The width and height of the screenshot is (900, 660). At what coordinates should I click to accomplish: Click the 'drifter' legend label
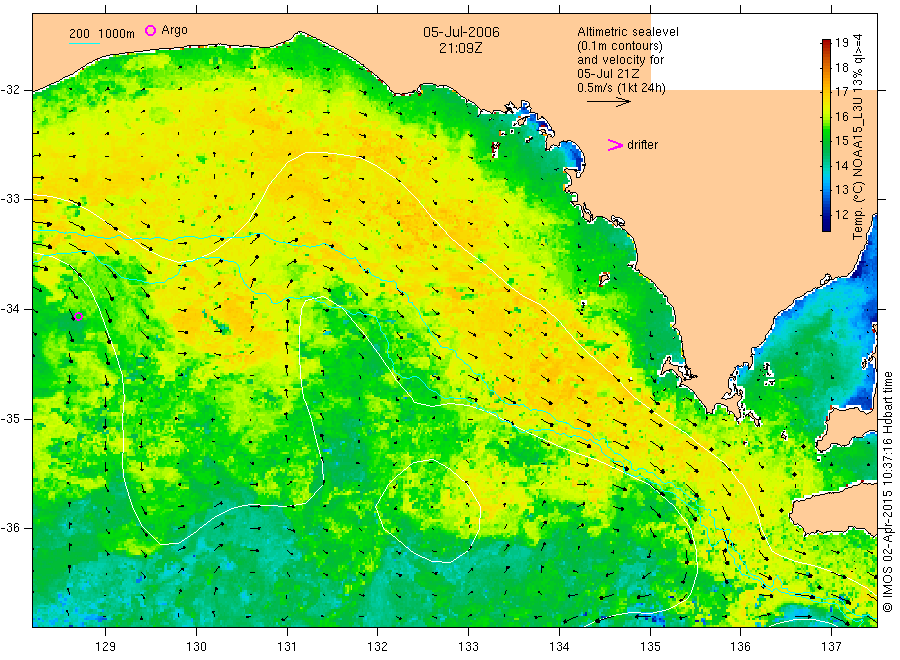642,145
